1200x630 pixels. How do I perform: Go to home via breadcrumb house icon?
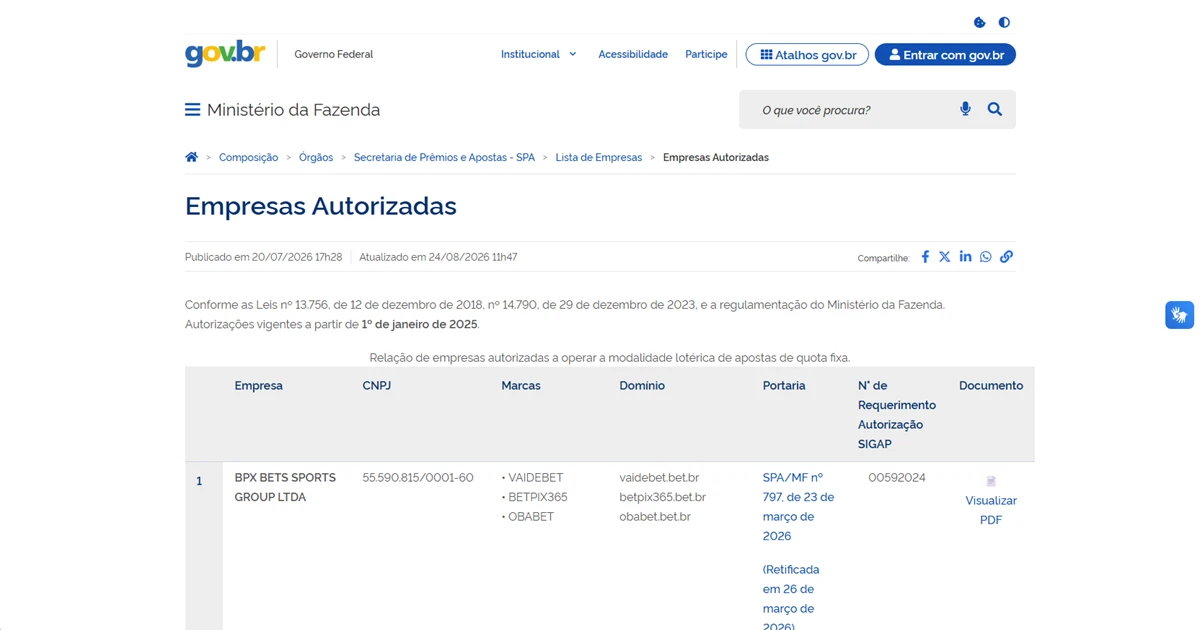pyautogui.click(x=191, y=157)
